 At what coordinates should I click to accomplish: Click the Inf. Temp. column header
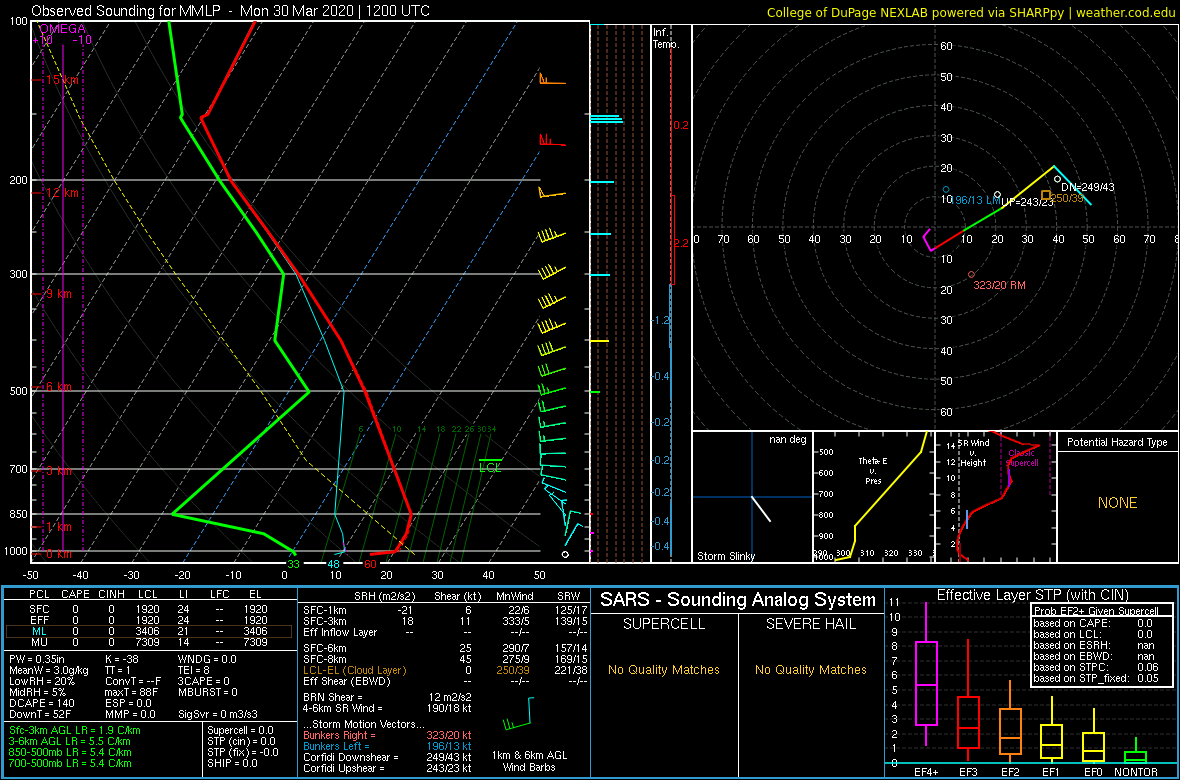tap(666, 38)
